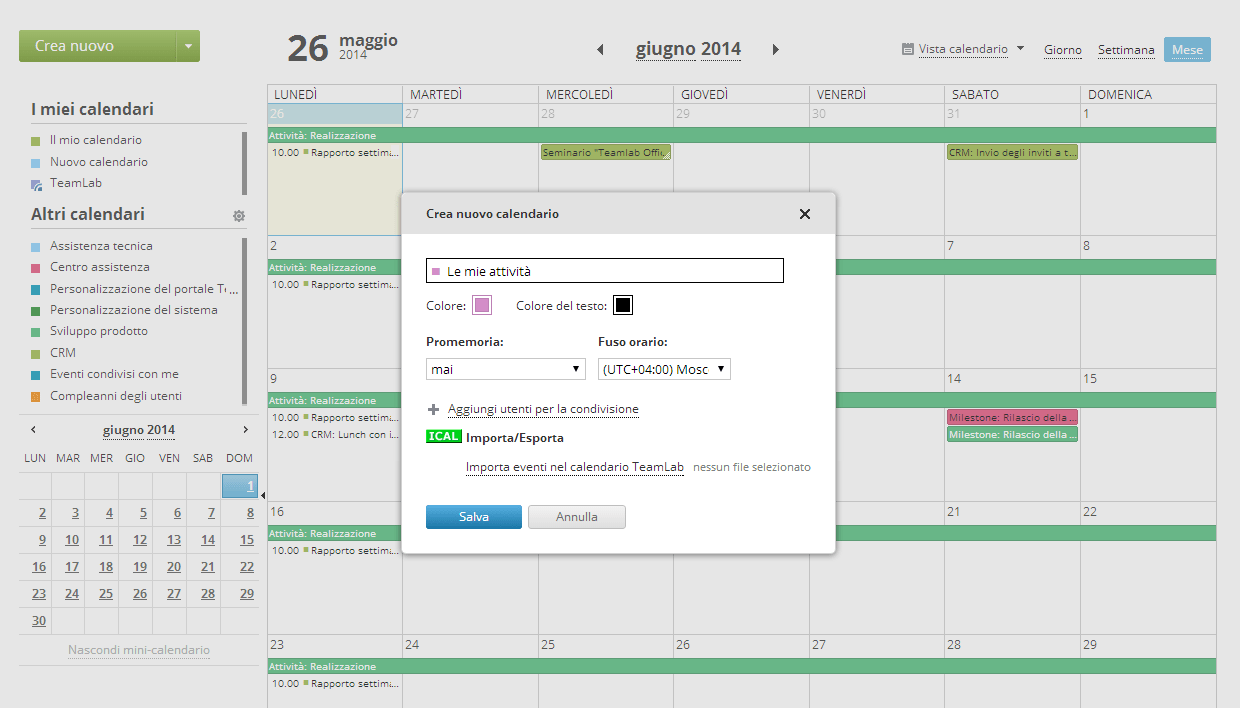Click nessun file selezionato text
Image resolution: width=1240 pixels, height=708 pixels.
point(751,467)
